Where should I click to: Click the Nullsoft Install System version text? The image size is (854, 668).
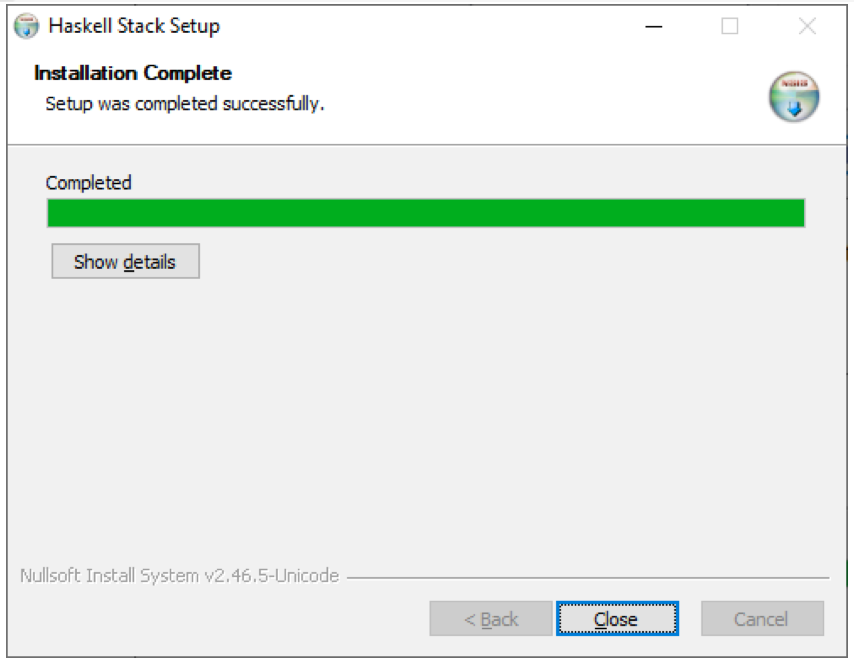[179, 575]
